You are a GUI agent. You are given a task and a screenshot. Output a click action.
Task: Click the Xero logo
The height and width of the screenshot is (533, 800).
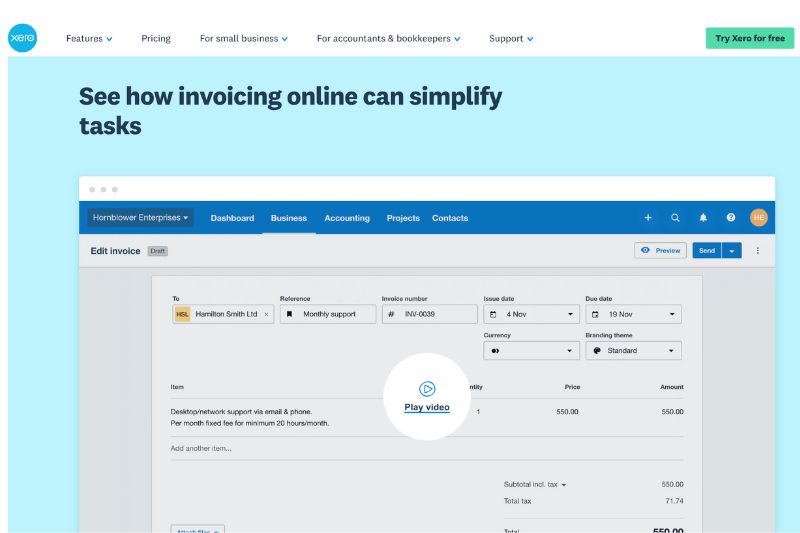coord(22,38)
